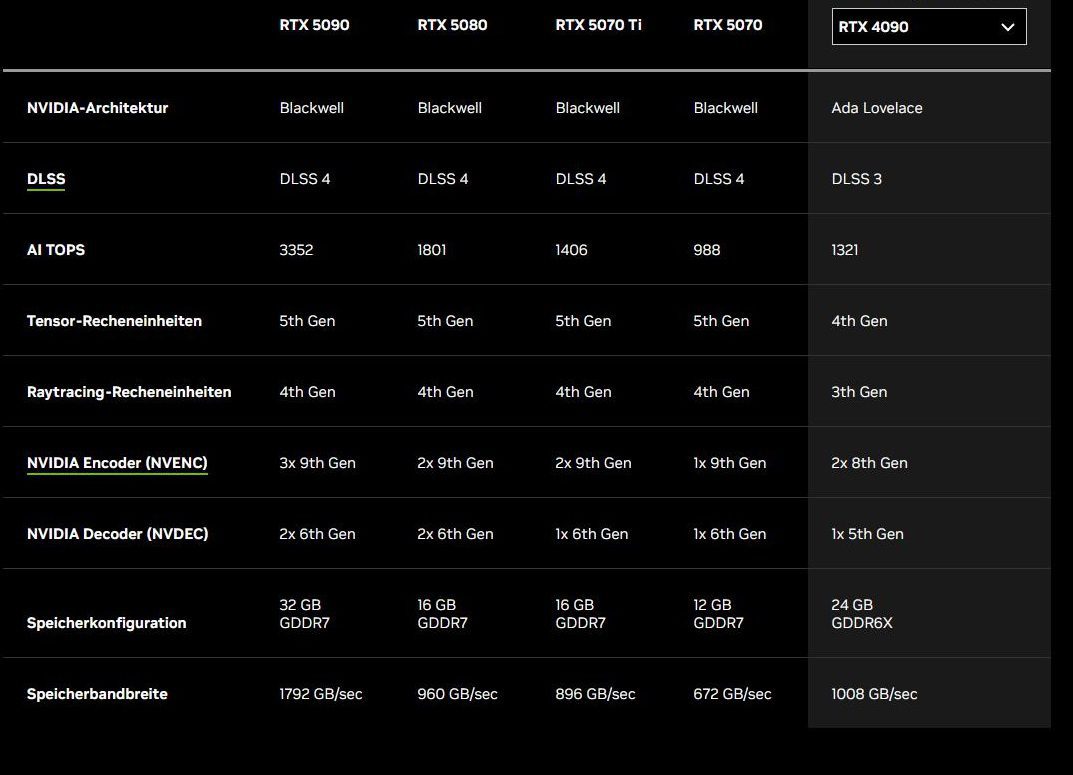This screenshot has height=775, width=1073.
Task: Select the RTX 5080 column header
Action: [452, 25]
